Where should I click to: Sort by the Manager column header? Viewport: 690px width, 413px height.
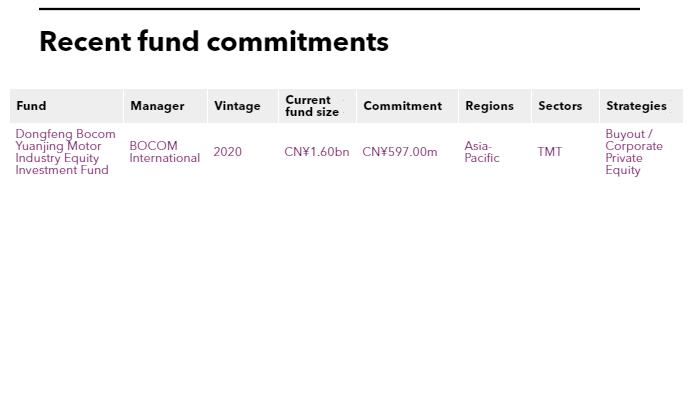click(157, 106)
